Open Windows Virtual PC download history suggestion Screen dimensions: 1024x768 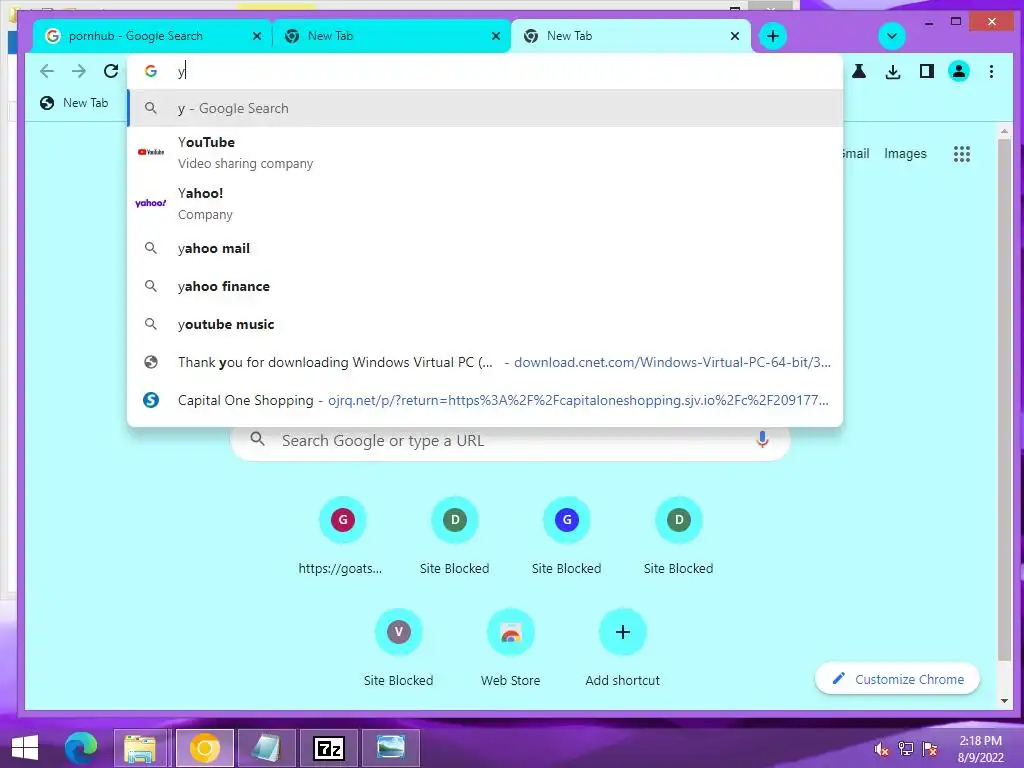[x=485, y=362]
